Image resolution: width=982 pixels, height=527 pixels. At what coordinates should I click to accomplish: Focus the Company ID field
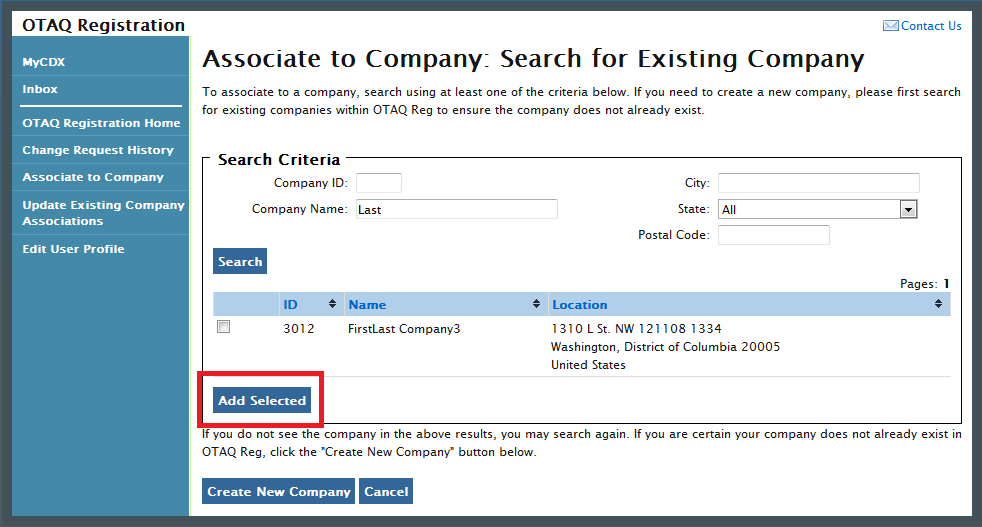pyautogui.click(x=379, y=183)
